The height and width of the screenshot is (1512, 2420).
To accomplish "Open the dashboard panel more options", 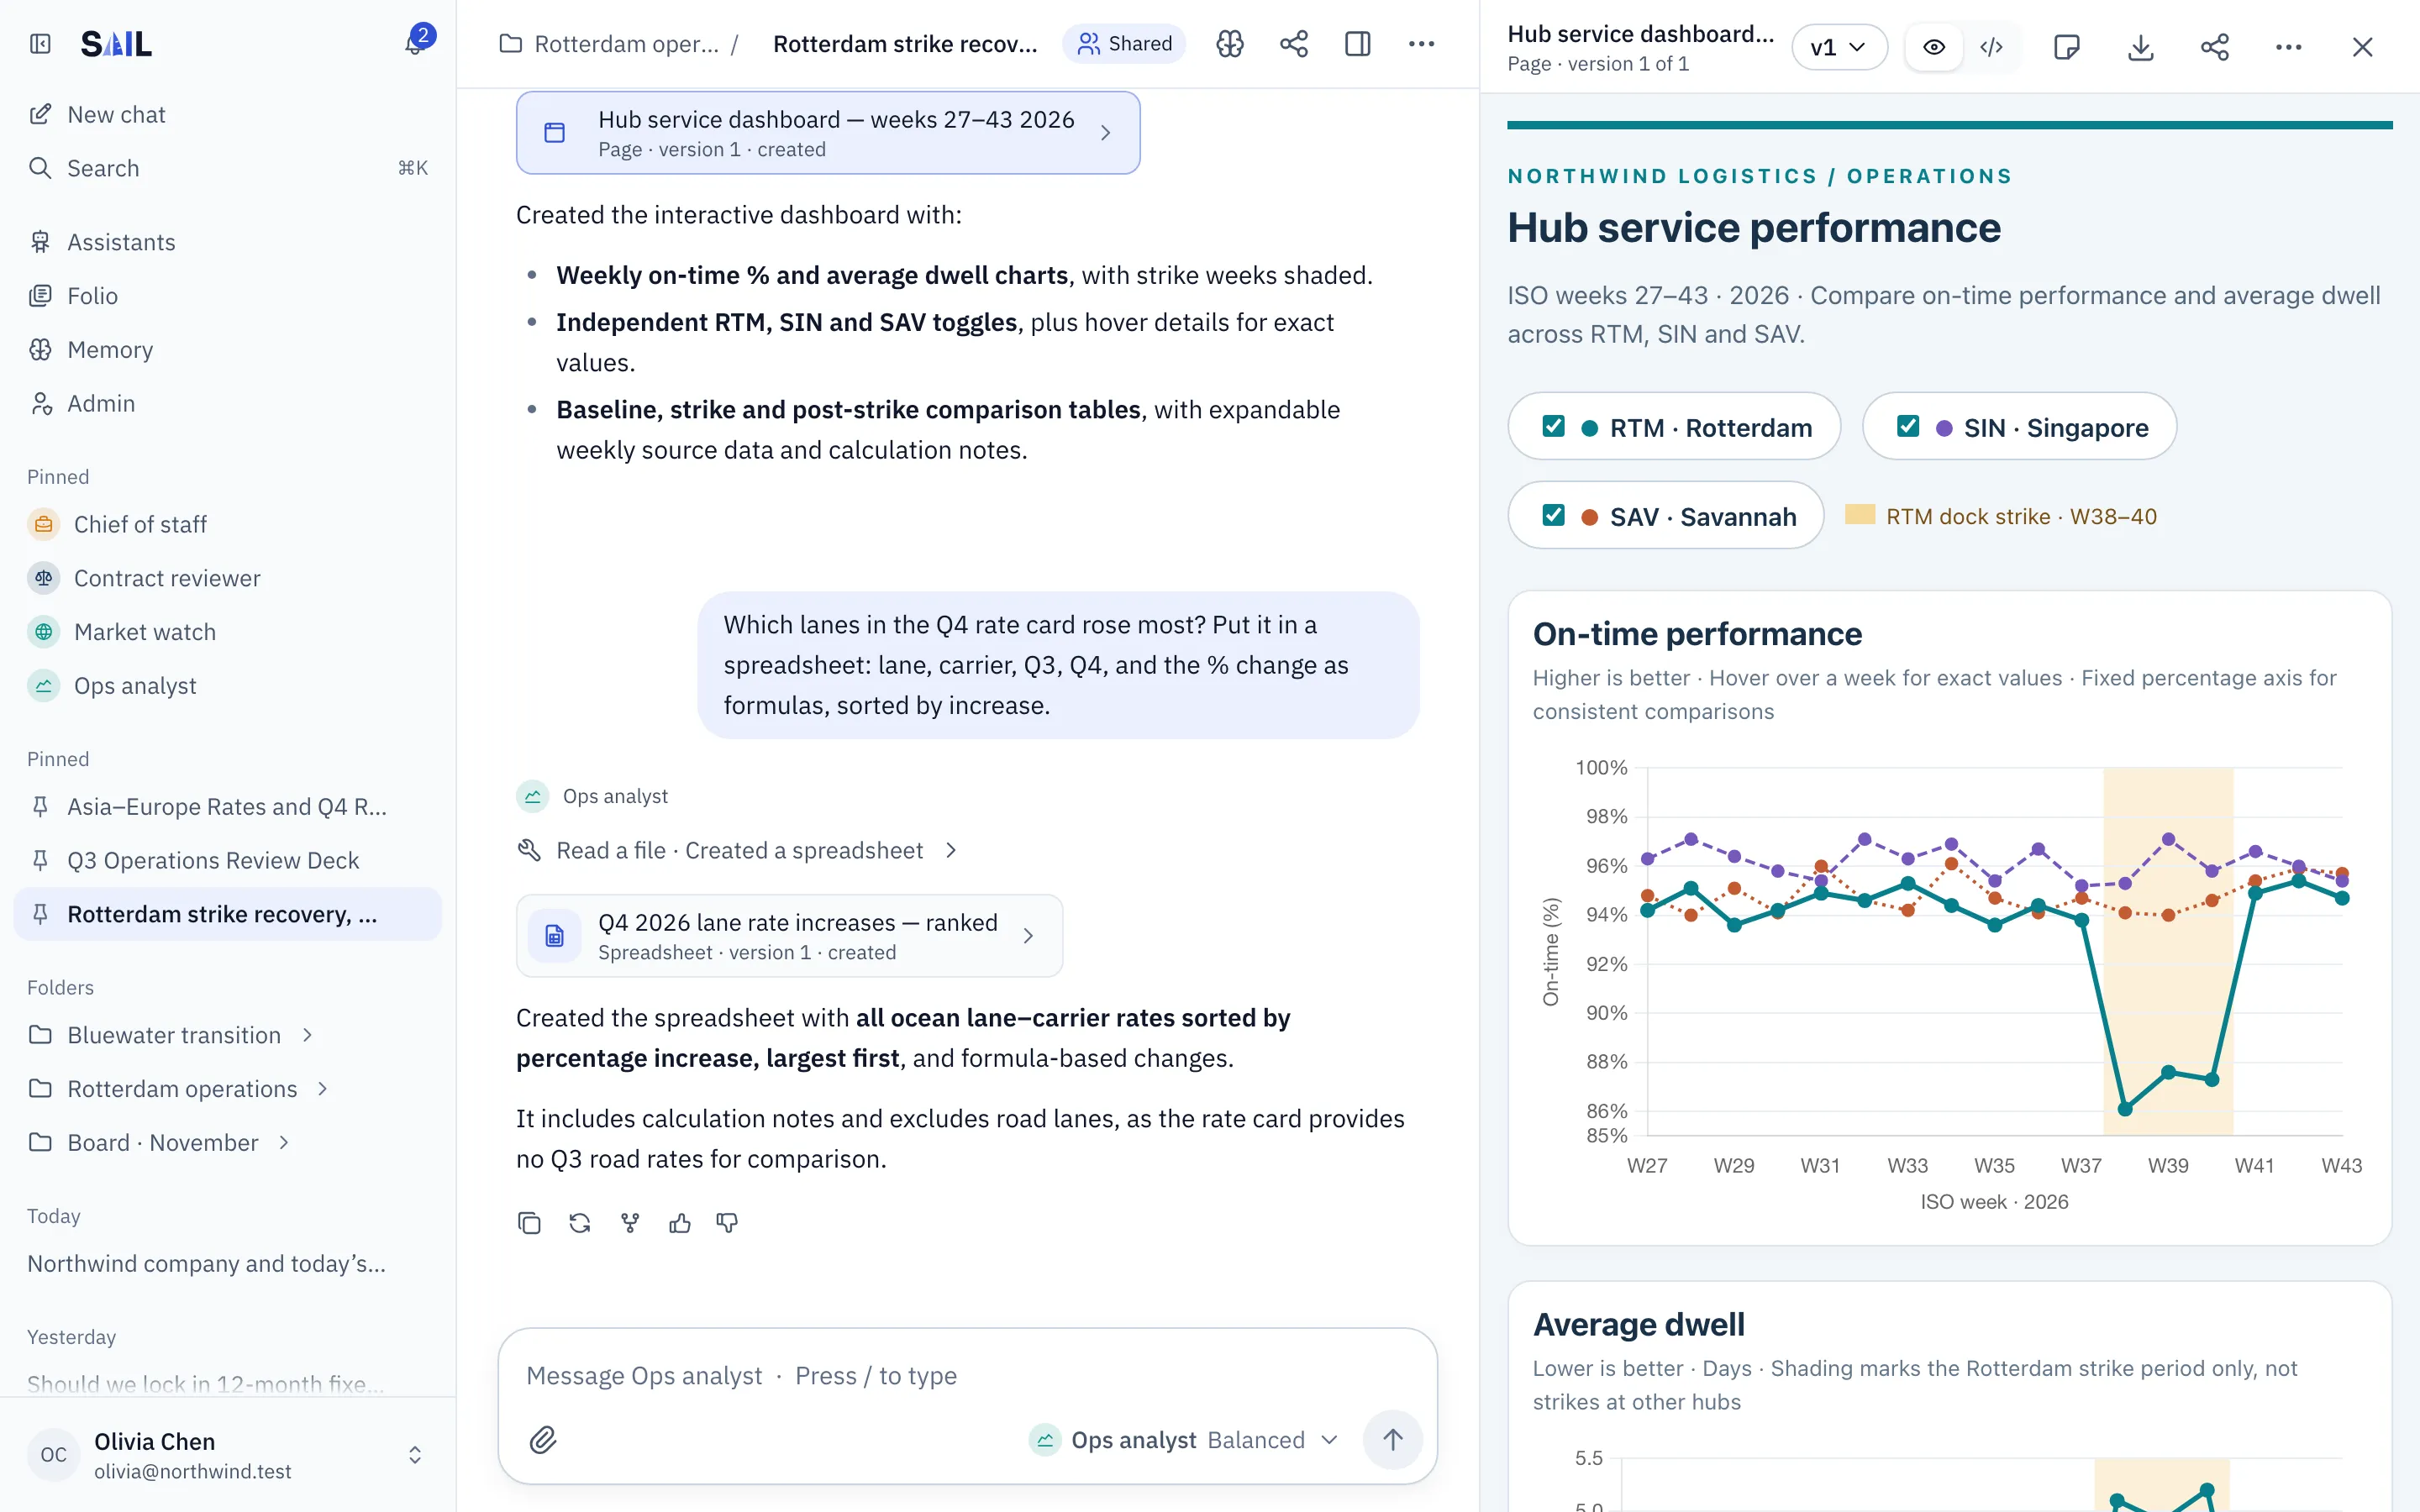I will pos(2289,47).
